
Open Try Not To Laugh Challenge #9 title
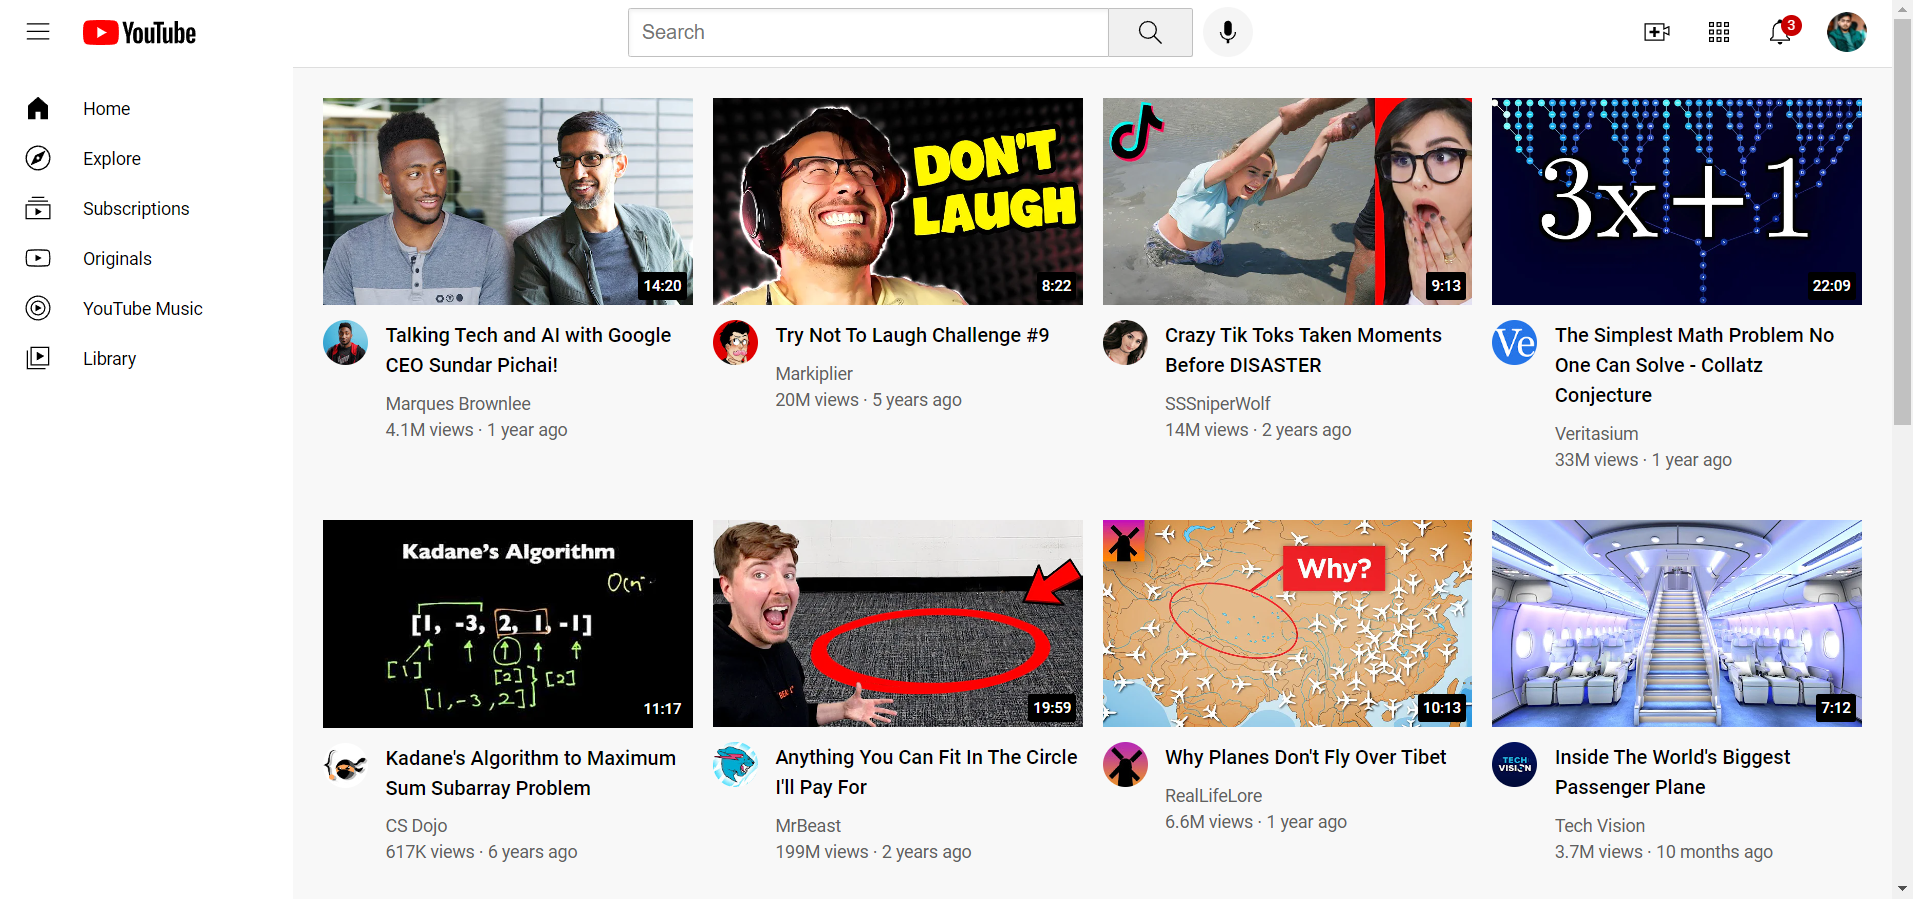pyautogui.click(x=912, y=335)
